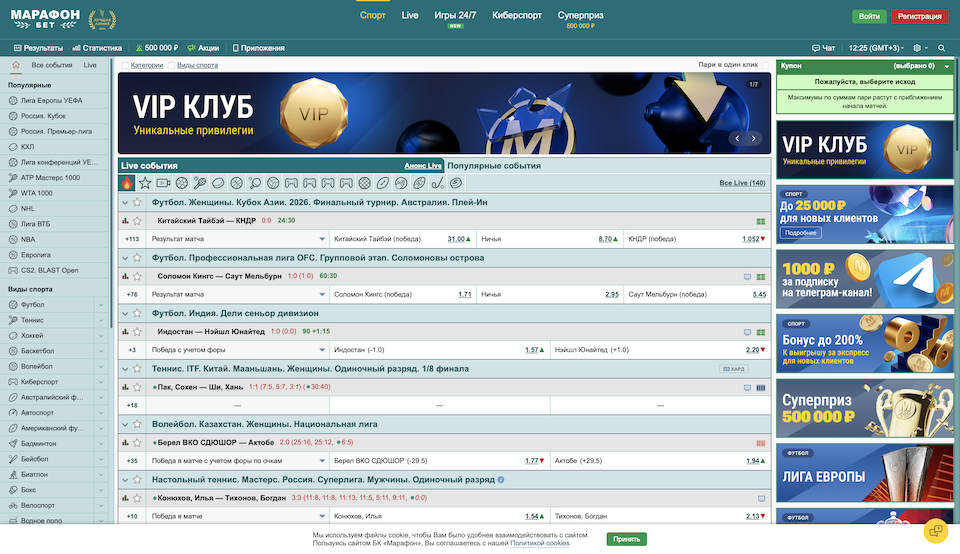
Task: Check the Категории checkbox
Action: 124,65
